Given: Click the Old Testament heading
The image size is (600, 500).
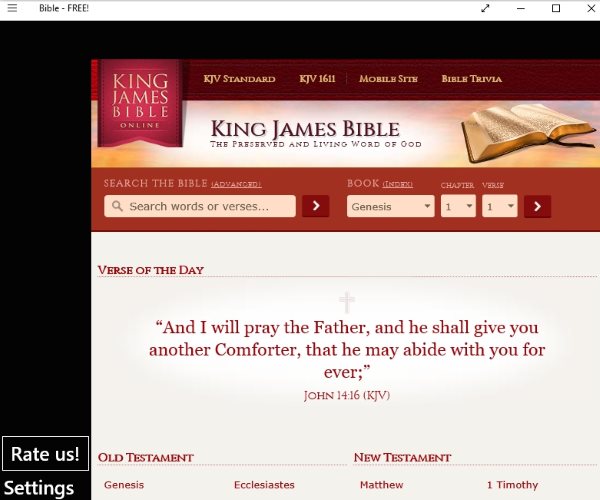Looking at the screenshot, I should point(145,458).
